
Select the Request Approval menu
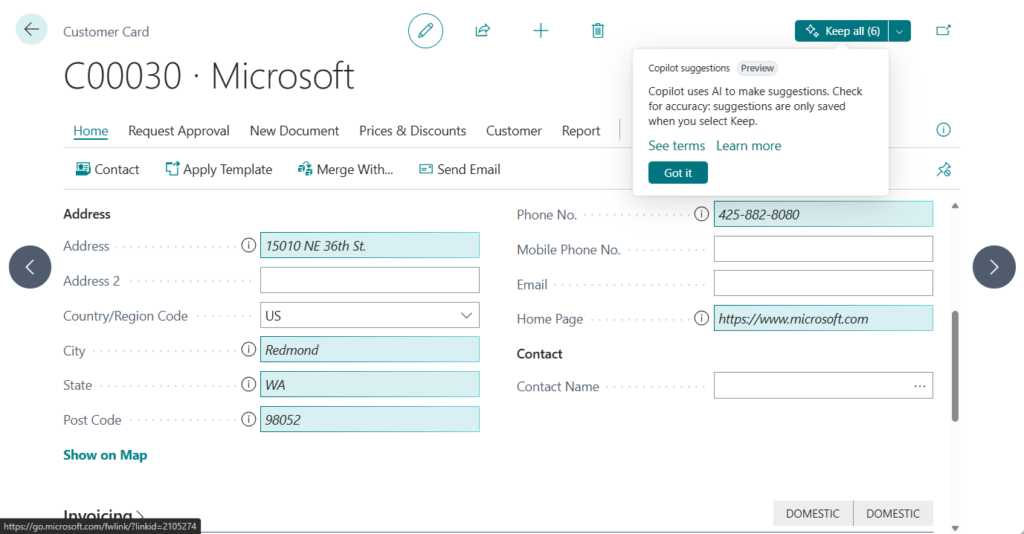[179, 131]
